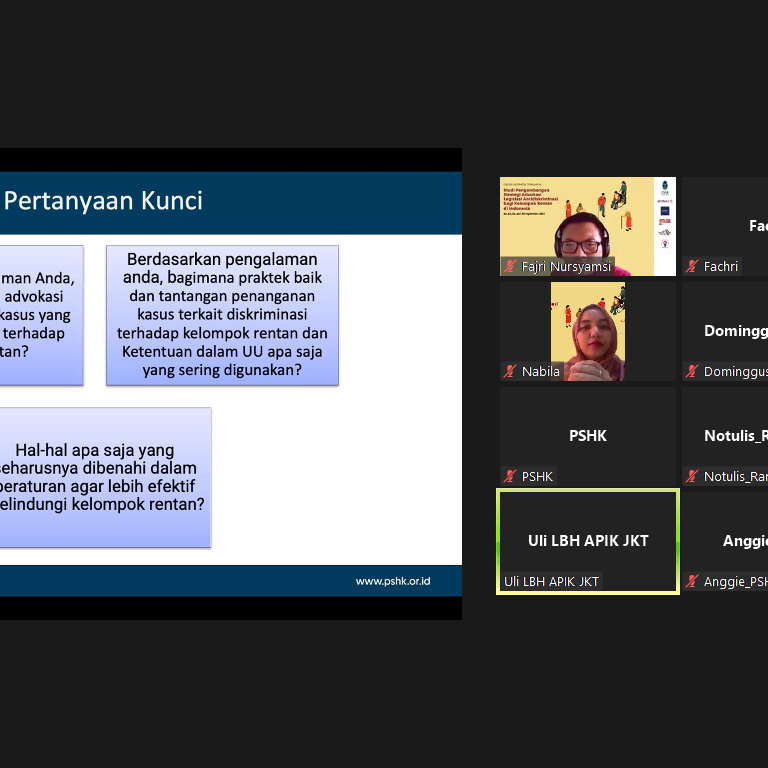
Task: Click the 'Fajri Nursyamsi' name label
Action: (566, 267)
